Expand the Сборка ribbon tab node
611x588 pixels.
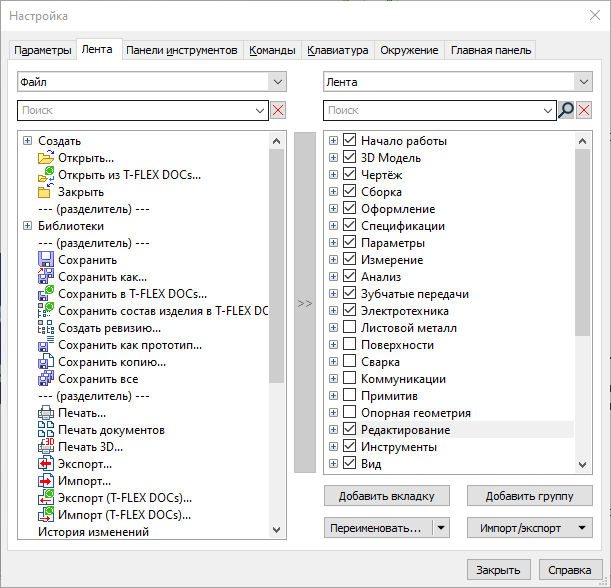[333, 191]
